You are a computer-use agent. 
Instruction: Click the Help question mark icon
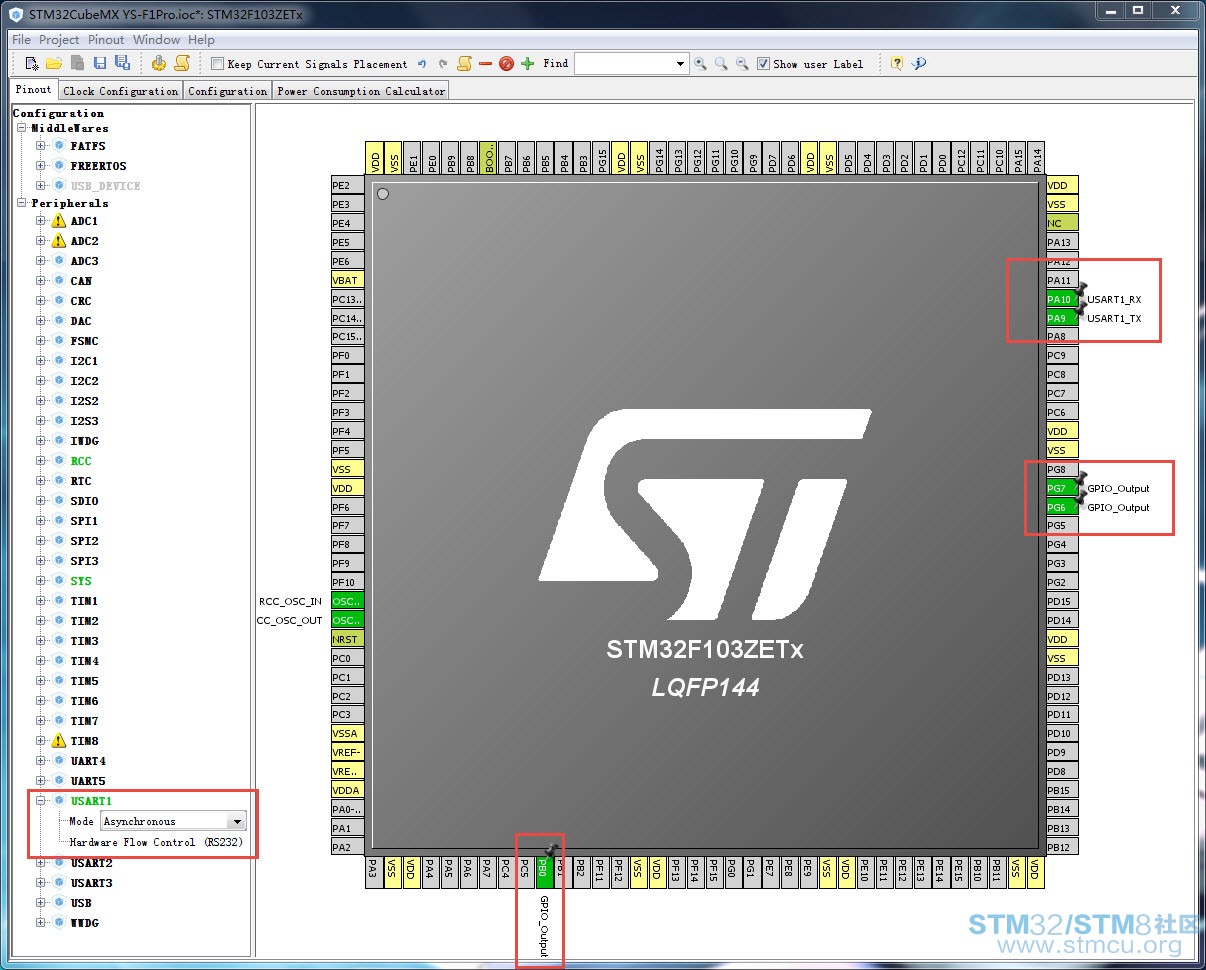[x=897, y=64]
